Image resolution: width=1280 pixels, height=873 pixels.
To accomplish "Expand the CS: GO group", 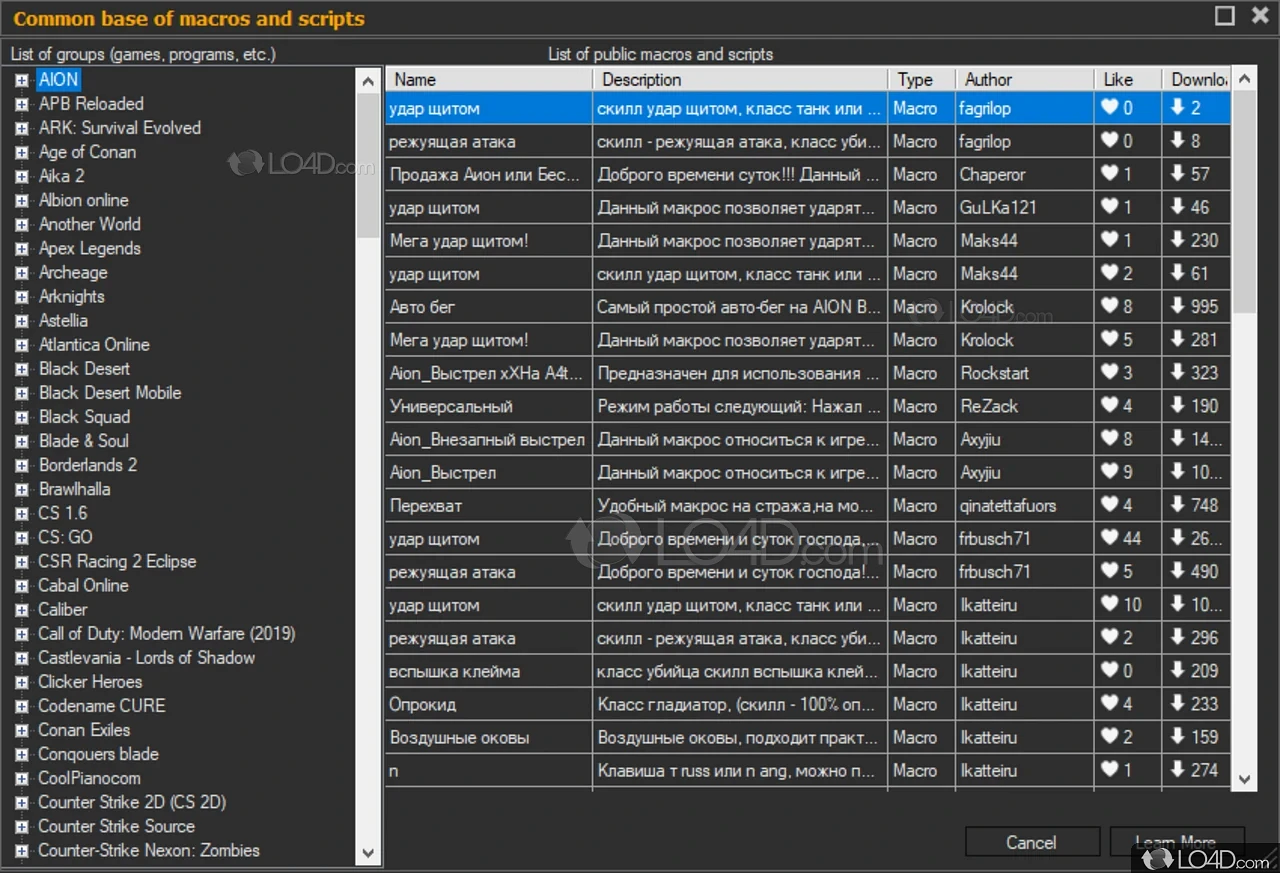I will 21,538.
